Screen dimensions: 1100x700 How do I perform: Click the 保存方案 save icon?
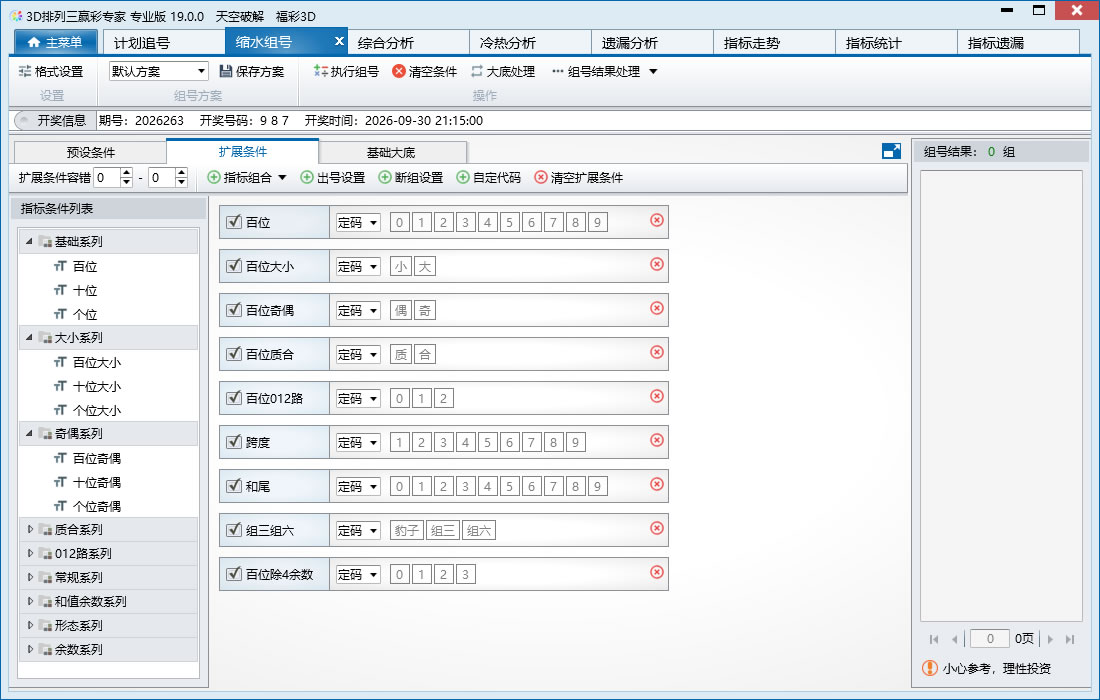point(226,72)
